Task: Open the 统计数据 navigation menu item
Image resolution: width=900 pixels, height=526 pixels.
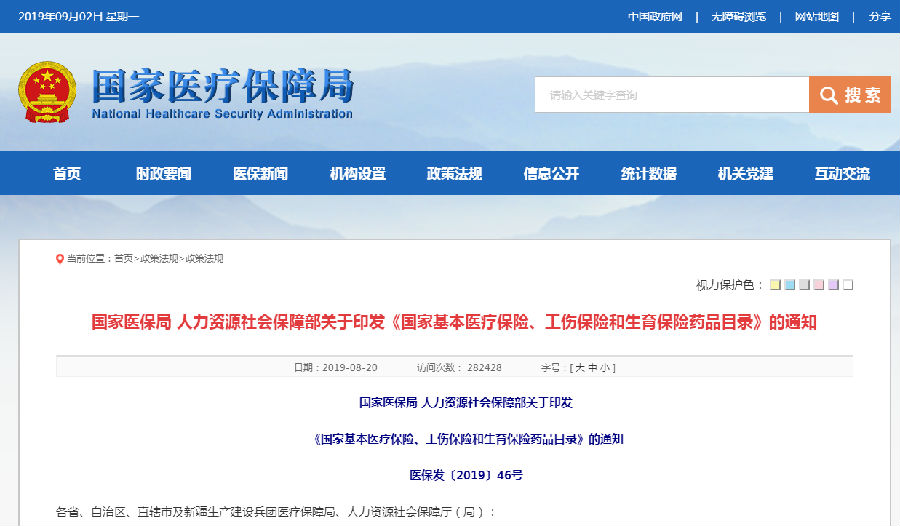Action: (649, 173)
